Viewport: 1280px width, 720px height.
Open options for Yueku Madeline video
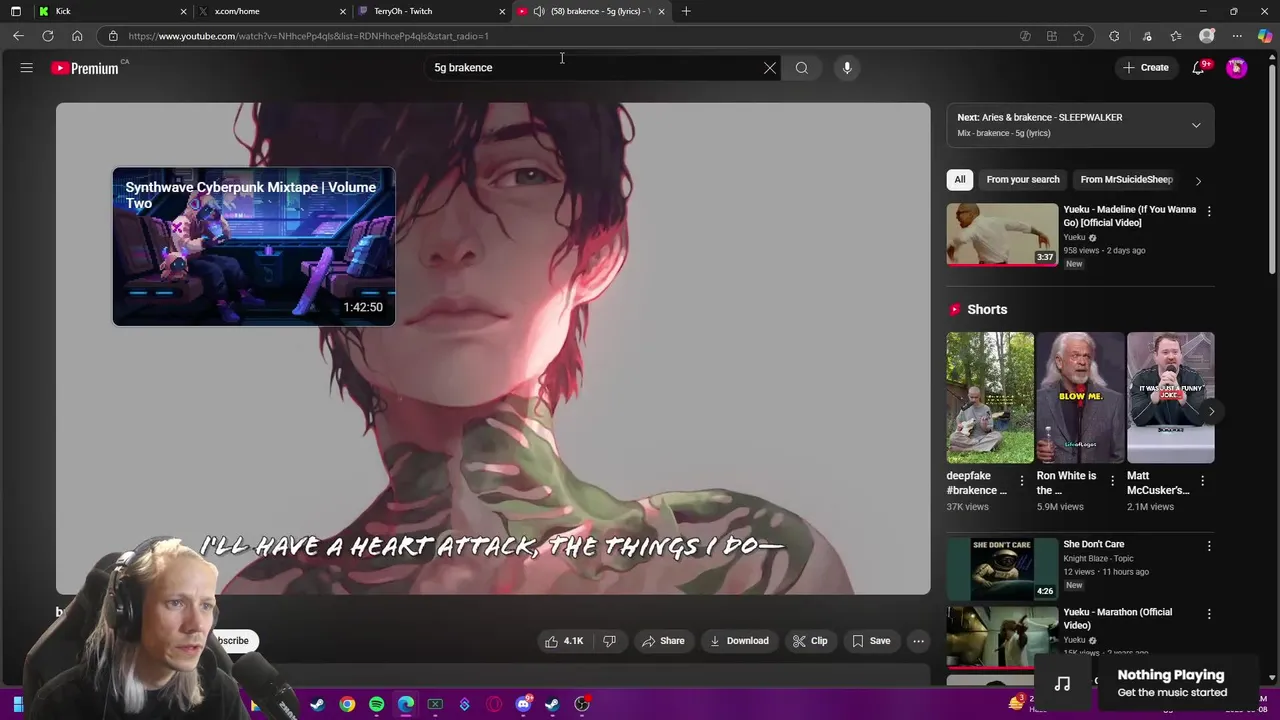[1209, 211]
